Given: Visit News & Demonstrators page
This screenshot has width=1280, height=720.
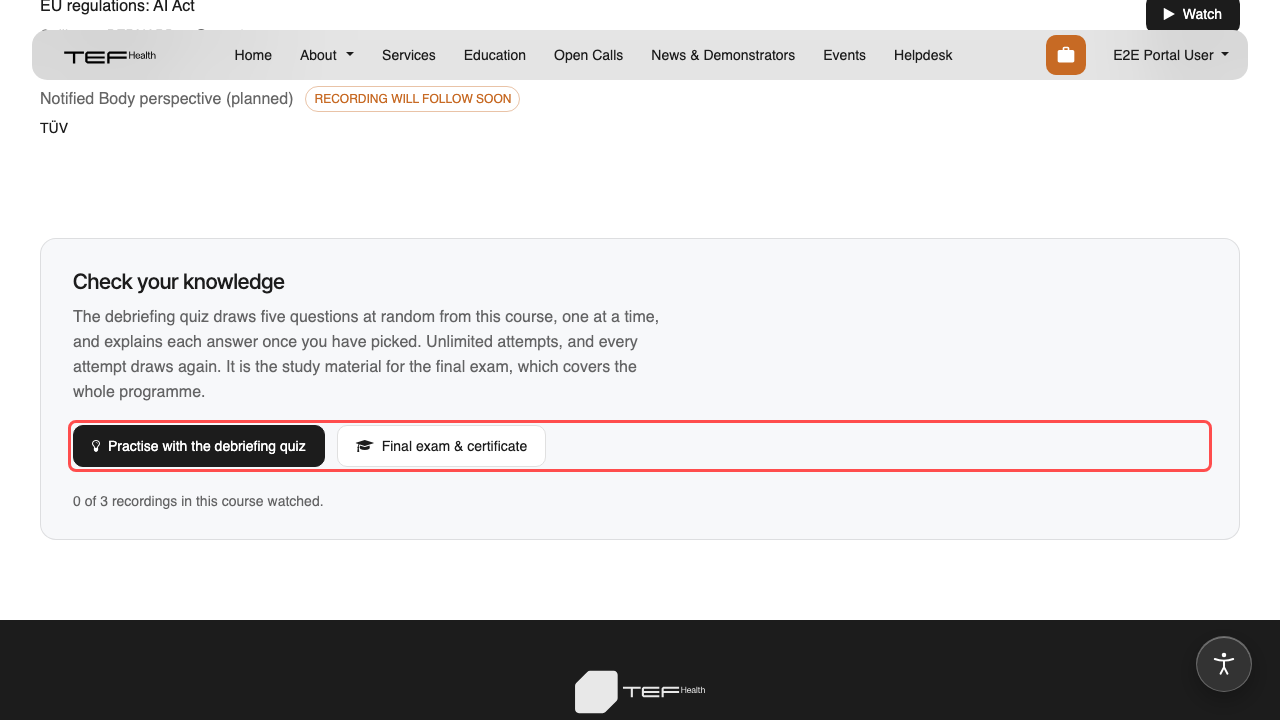Looking at the screenshot, I should pos(723,55).
